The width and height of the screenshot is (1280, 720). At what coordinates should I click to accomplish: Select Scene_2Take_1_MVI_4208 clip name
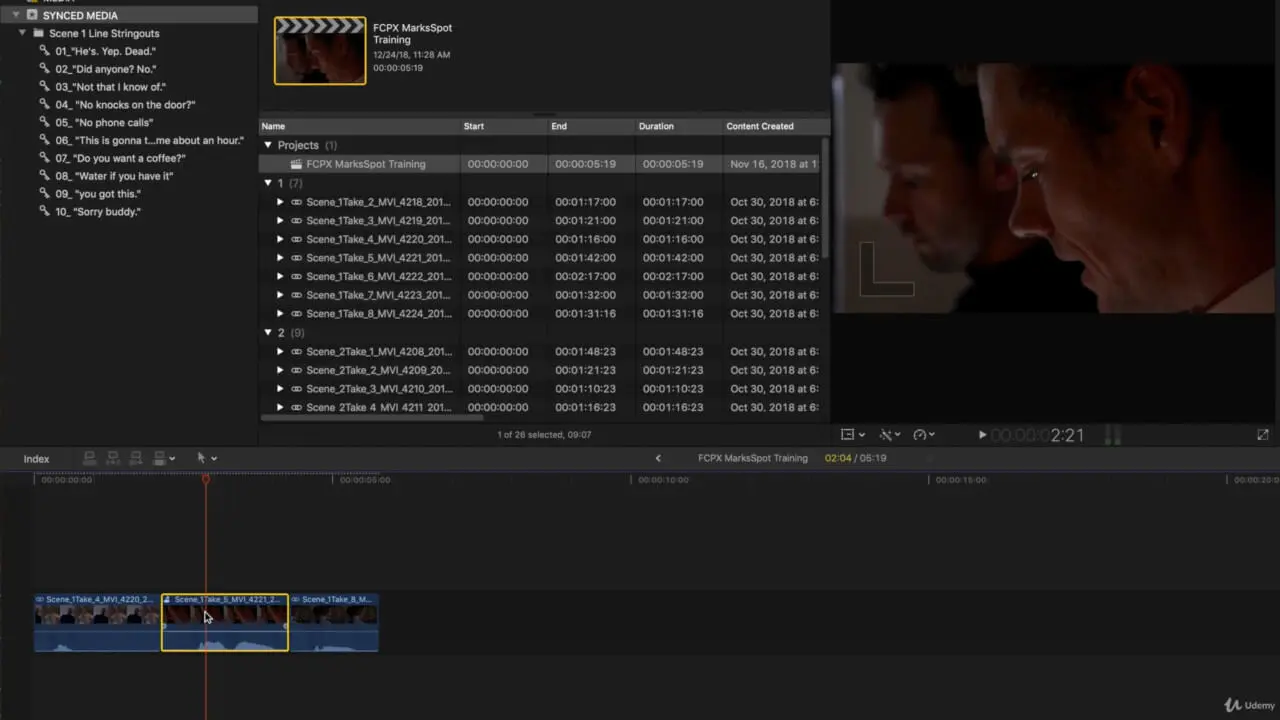(379, 352)
